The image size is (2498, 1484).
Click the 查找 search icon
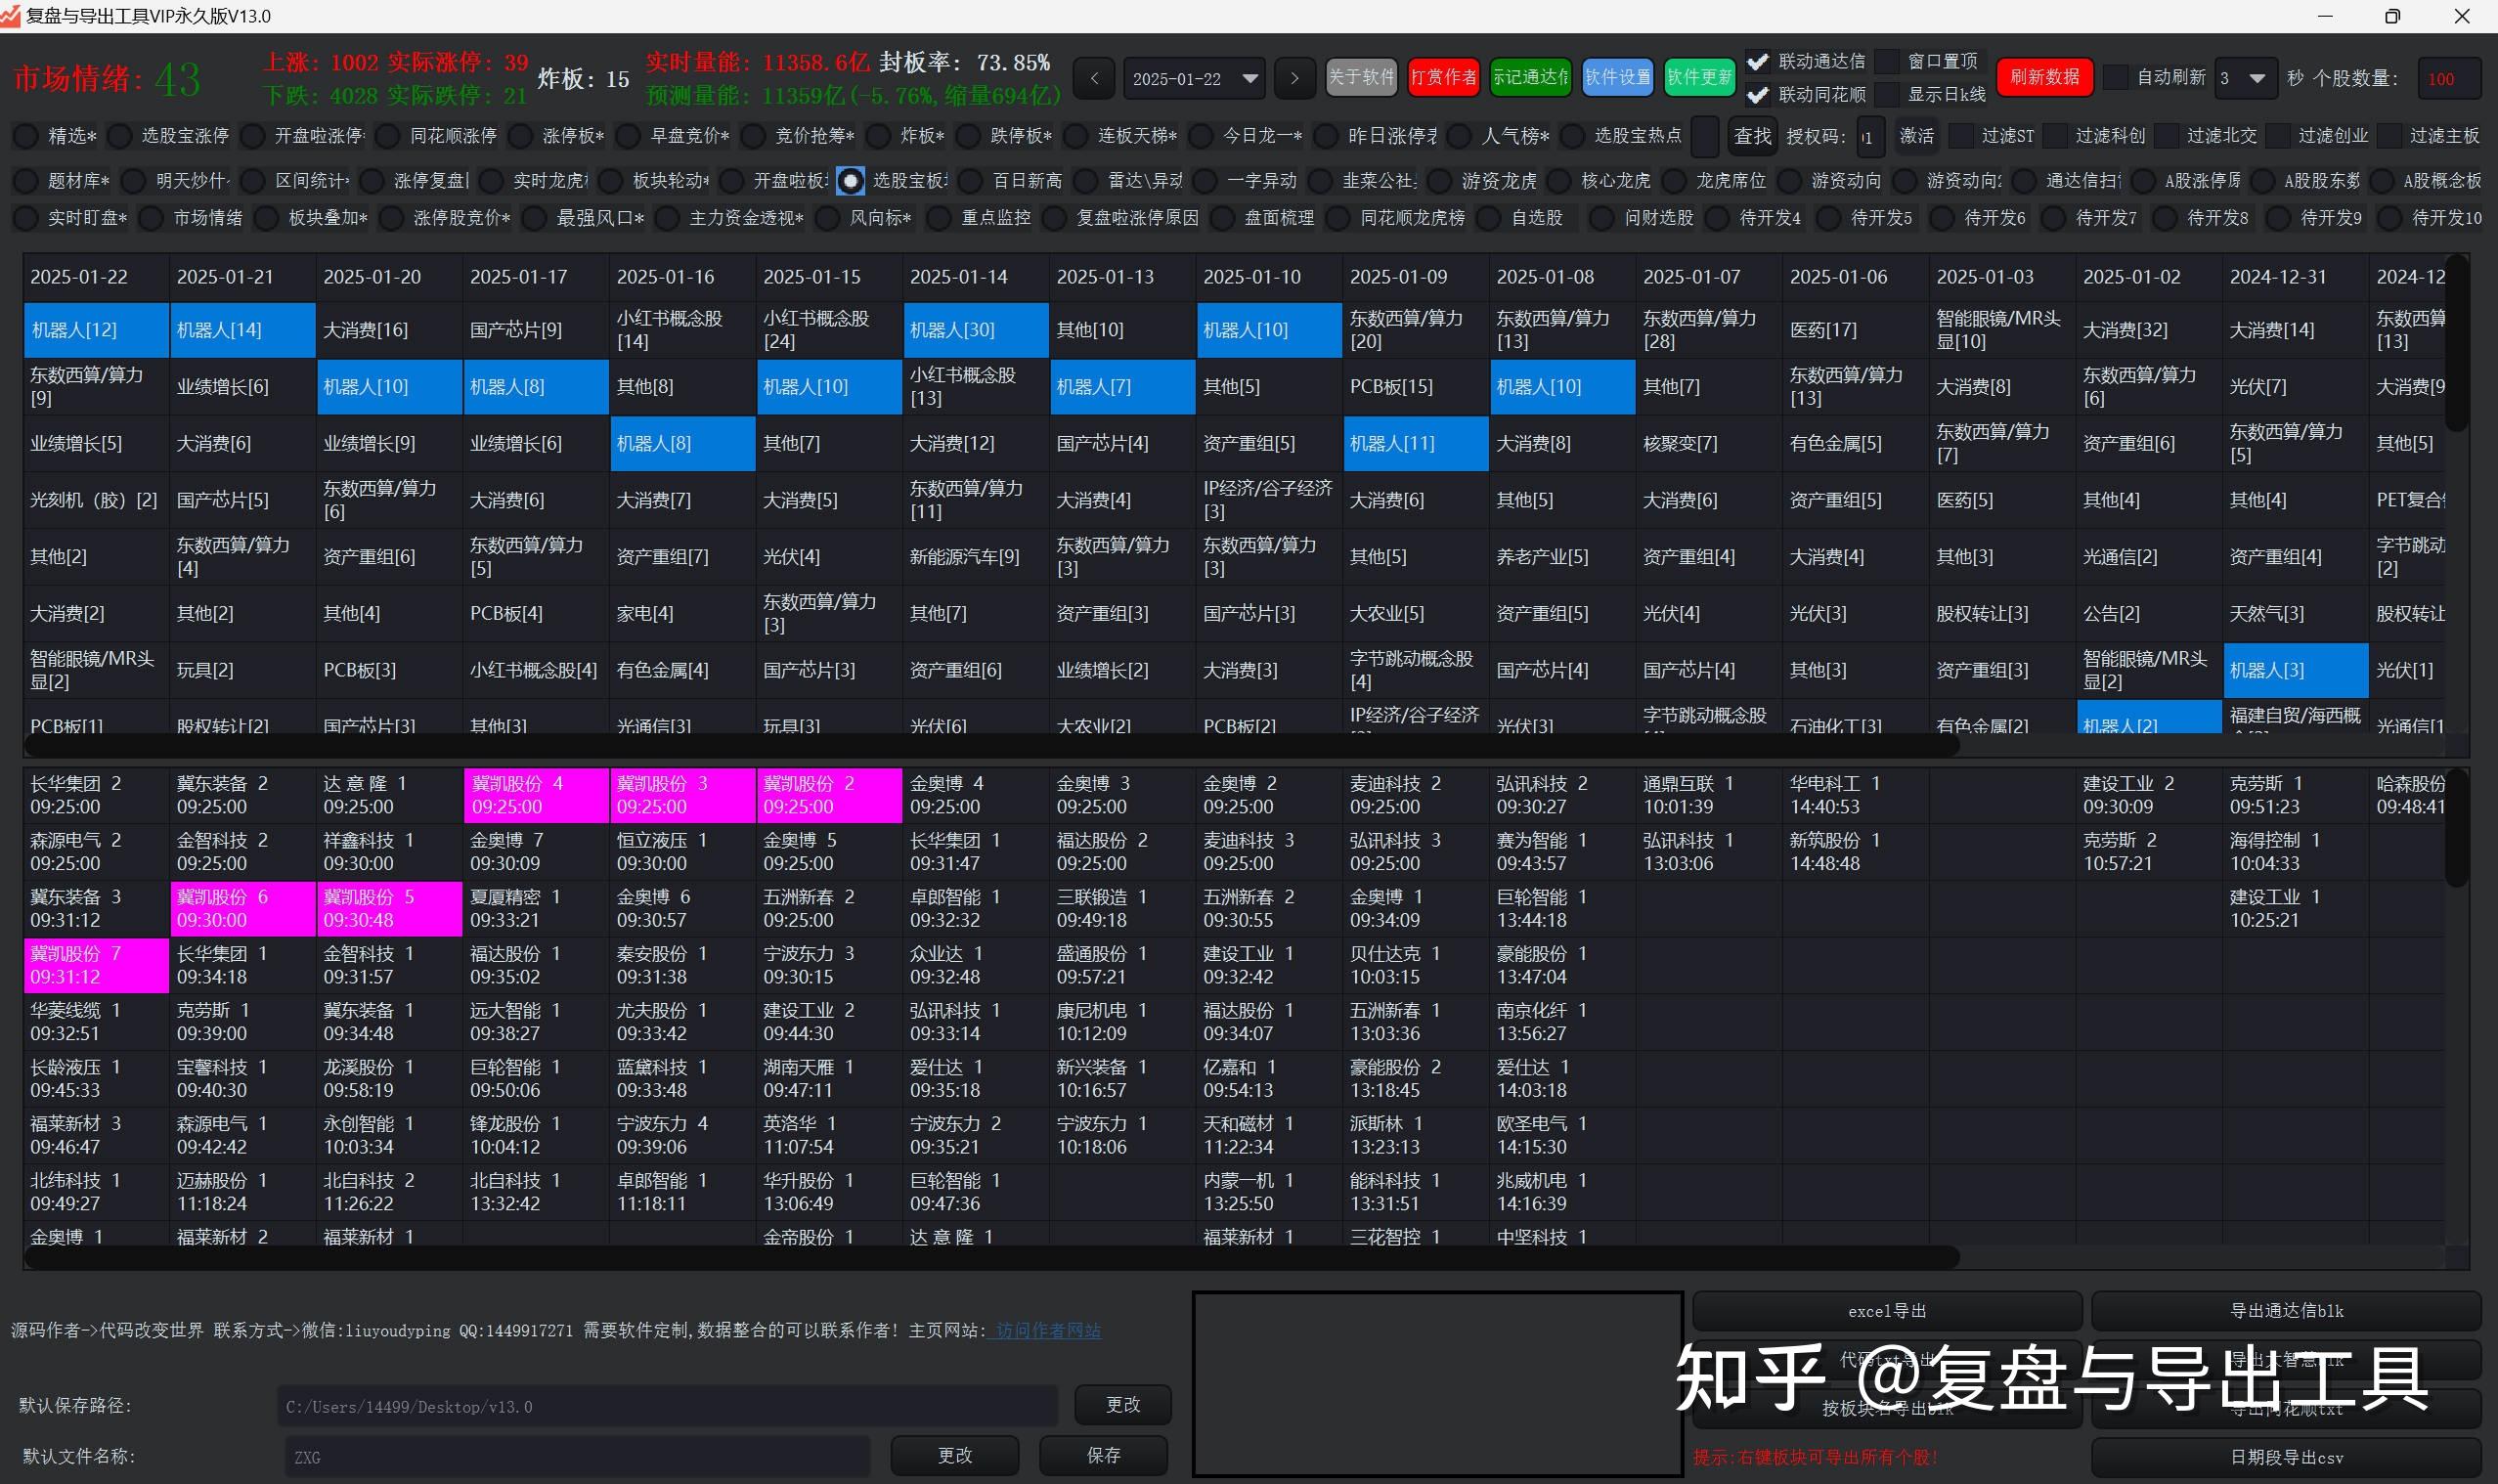(1752, 137)
